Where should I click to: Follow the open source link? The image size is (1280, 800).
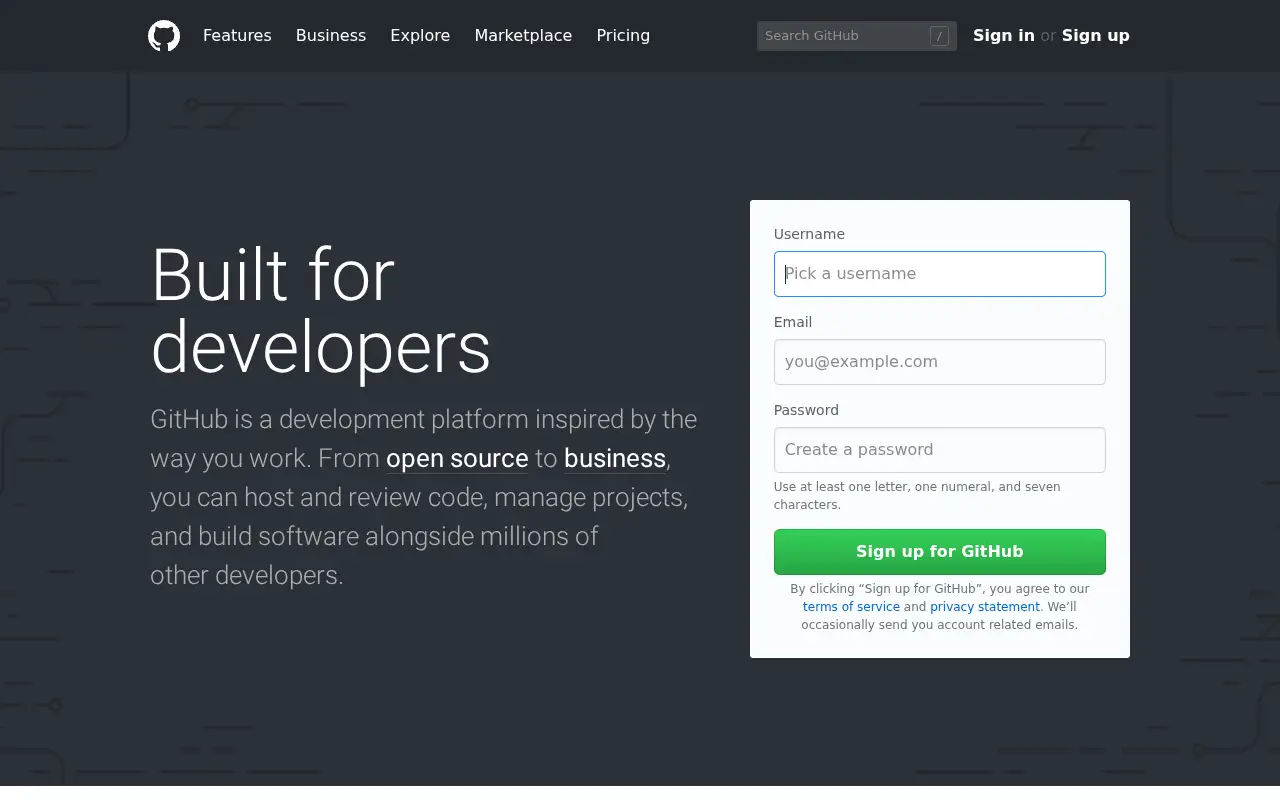[457, 459]
